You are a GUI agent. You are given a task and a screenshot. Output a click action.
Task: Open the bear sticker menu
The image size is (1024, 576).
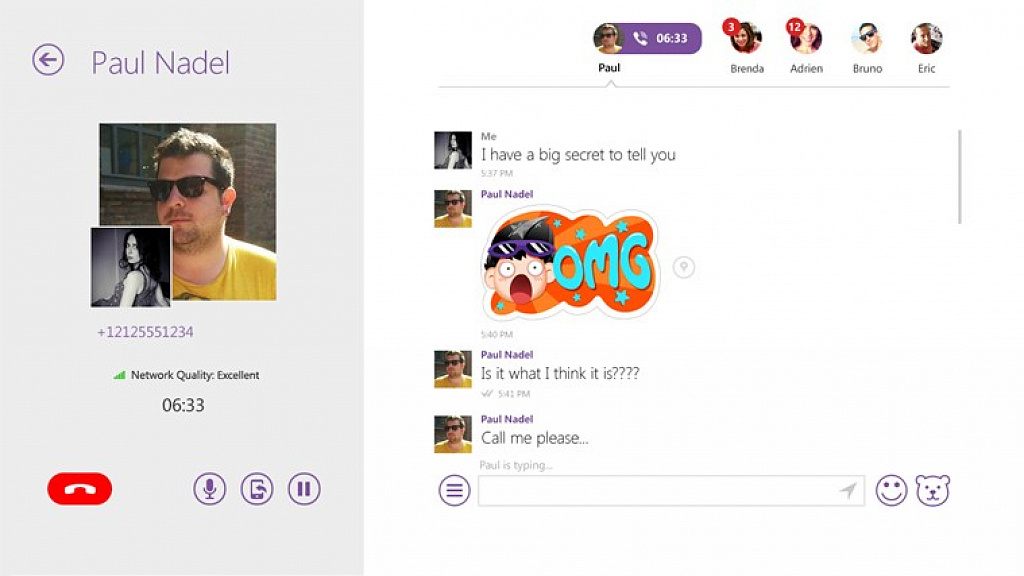tap(933, 490)
